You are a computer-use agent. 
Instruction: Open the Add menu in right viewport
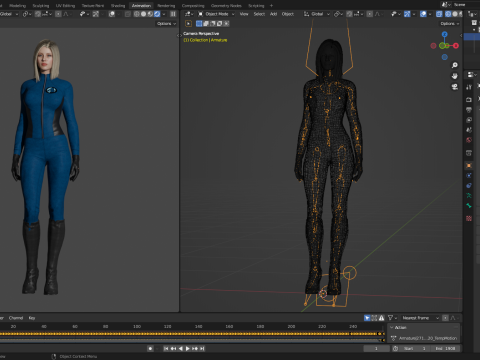pos(273,14)
